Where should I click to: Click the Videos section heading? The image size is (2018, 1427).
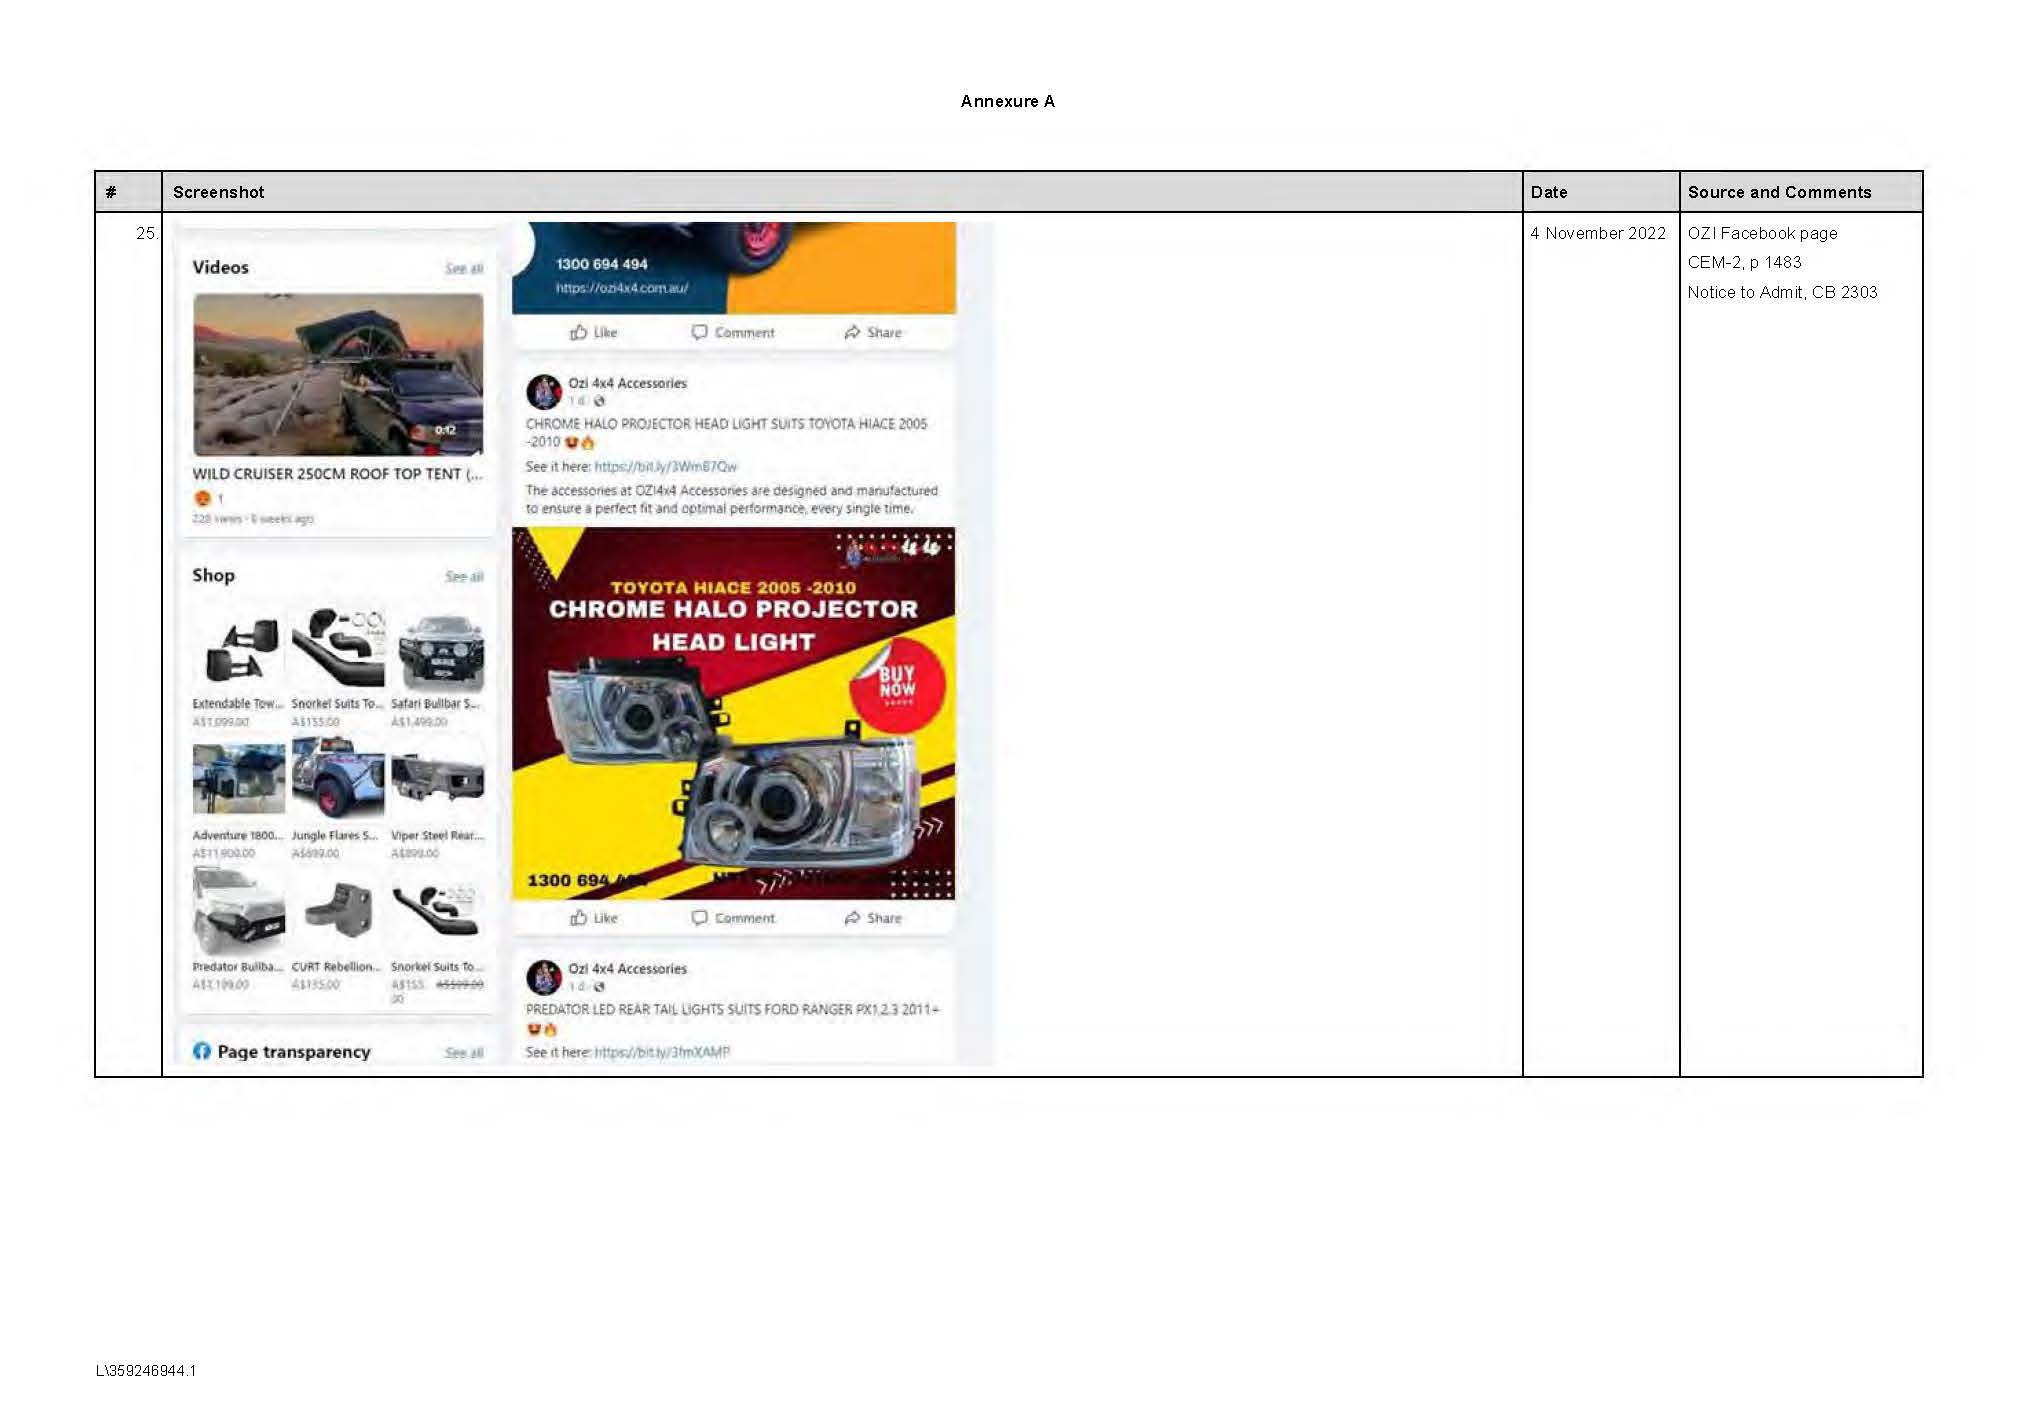[220, 267]
